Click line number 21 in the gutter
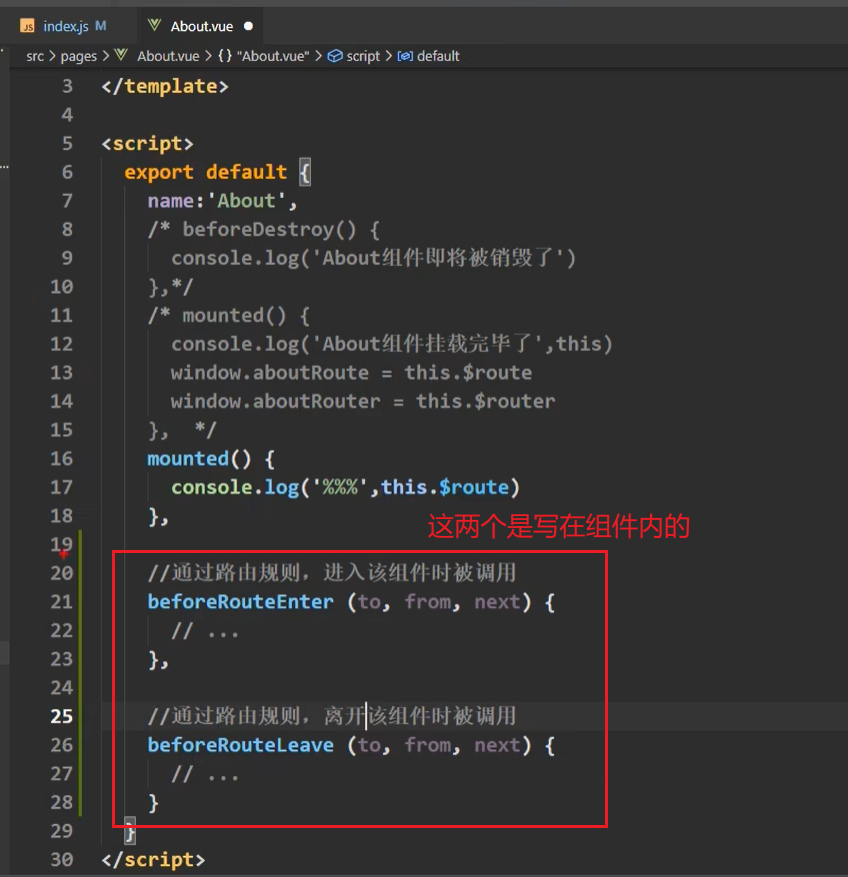Screen dimensions: 848x877 (x=62, y=602)
